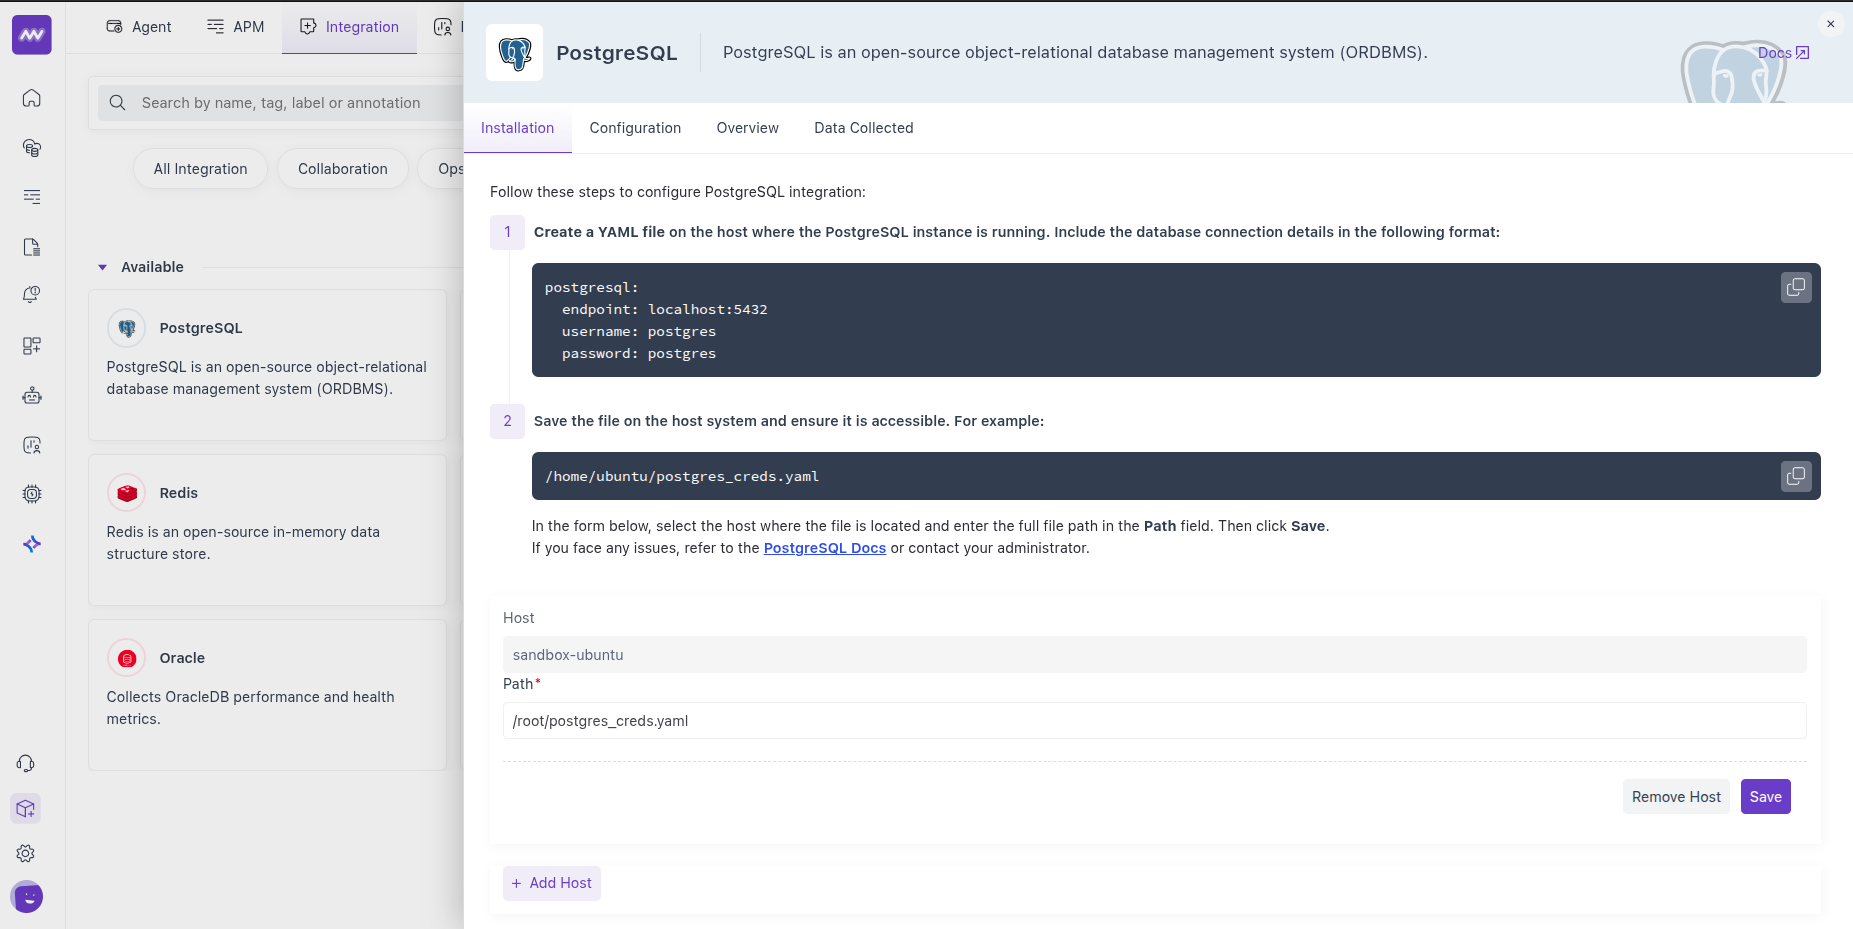Open the dashboards icon in the sidebar
Viewport: 1853px width, 929px height.
pyautogui.click(x=31, y=345)
